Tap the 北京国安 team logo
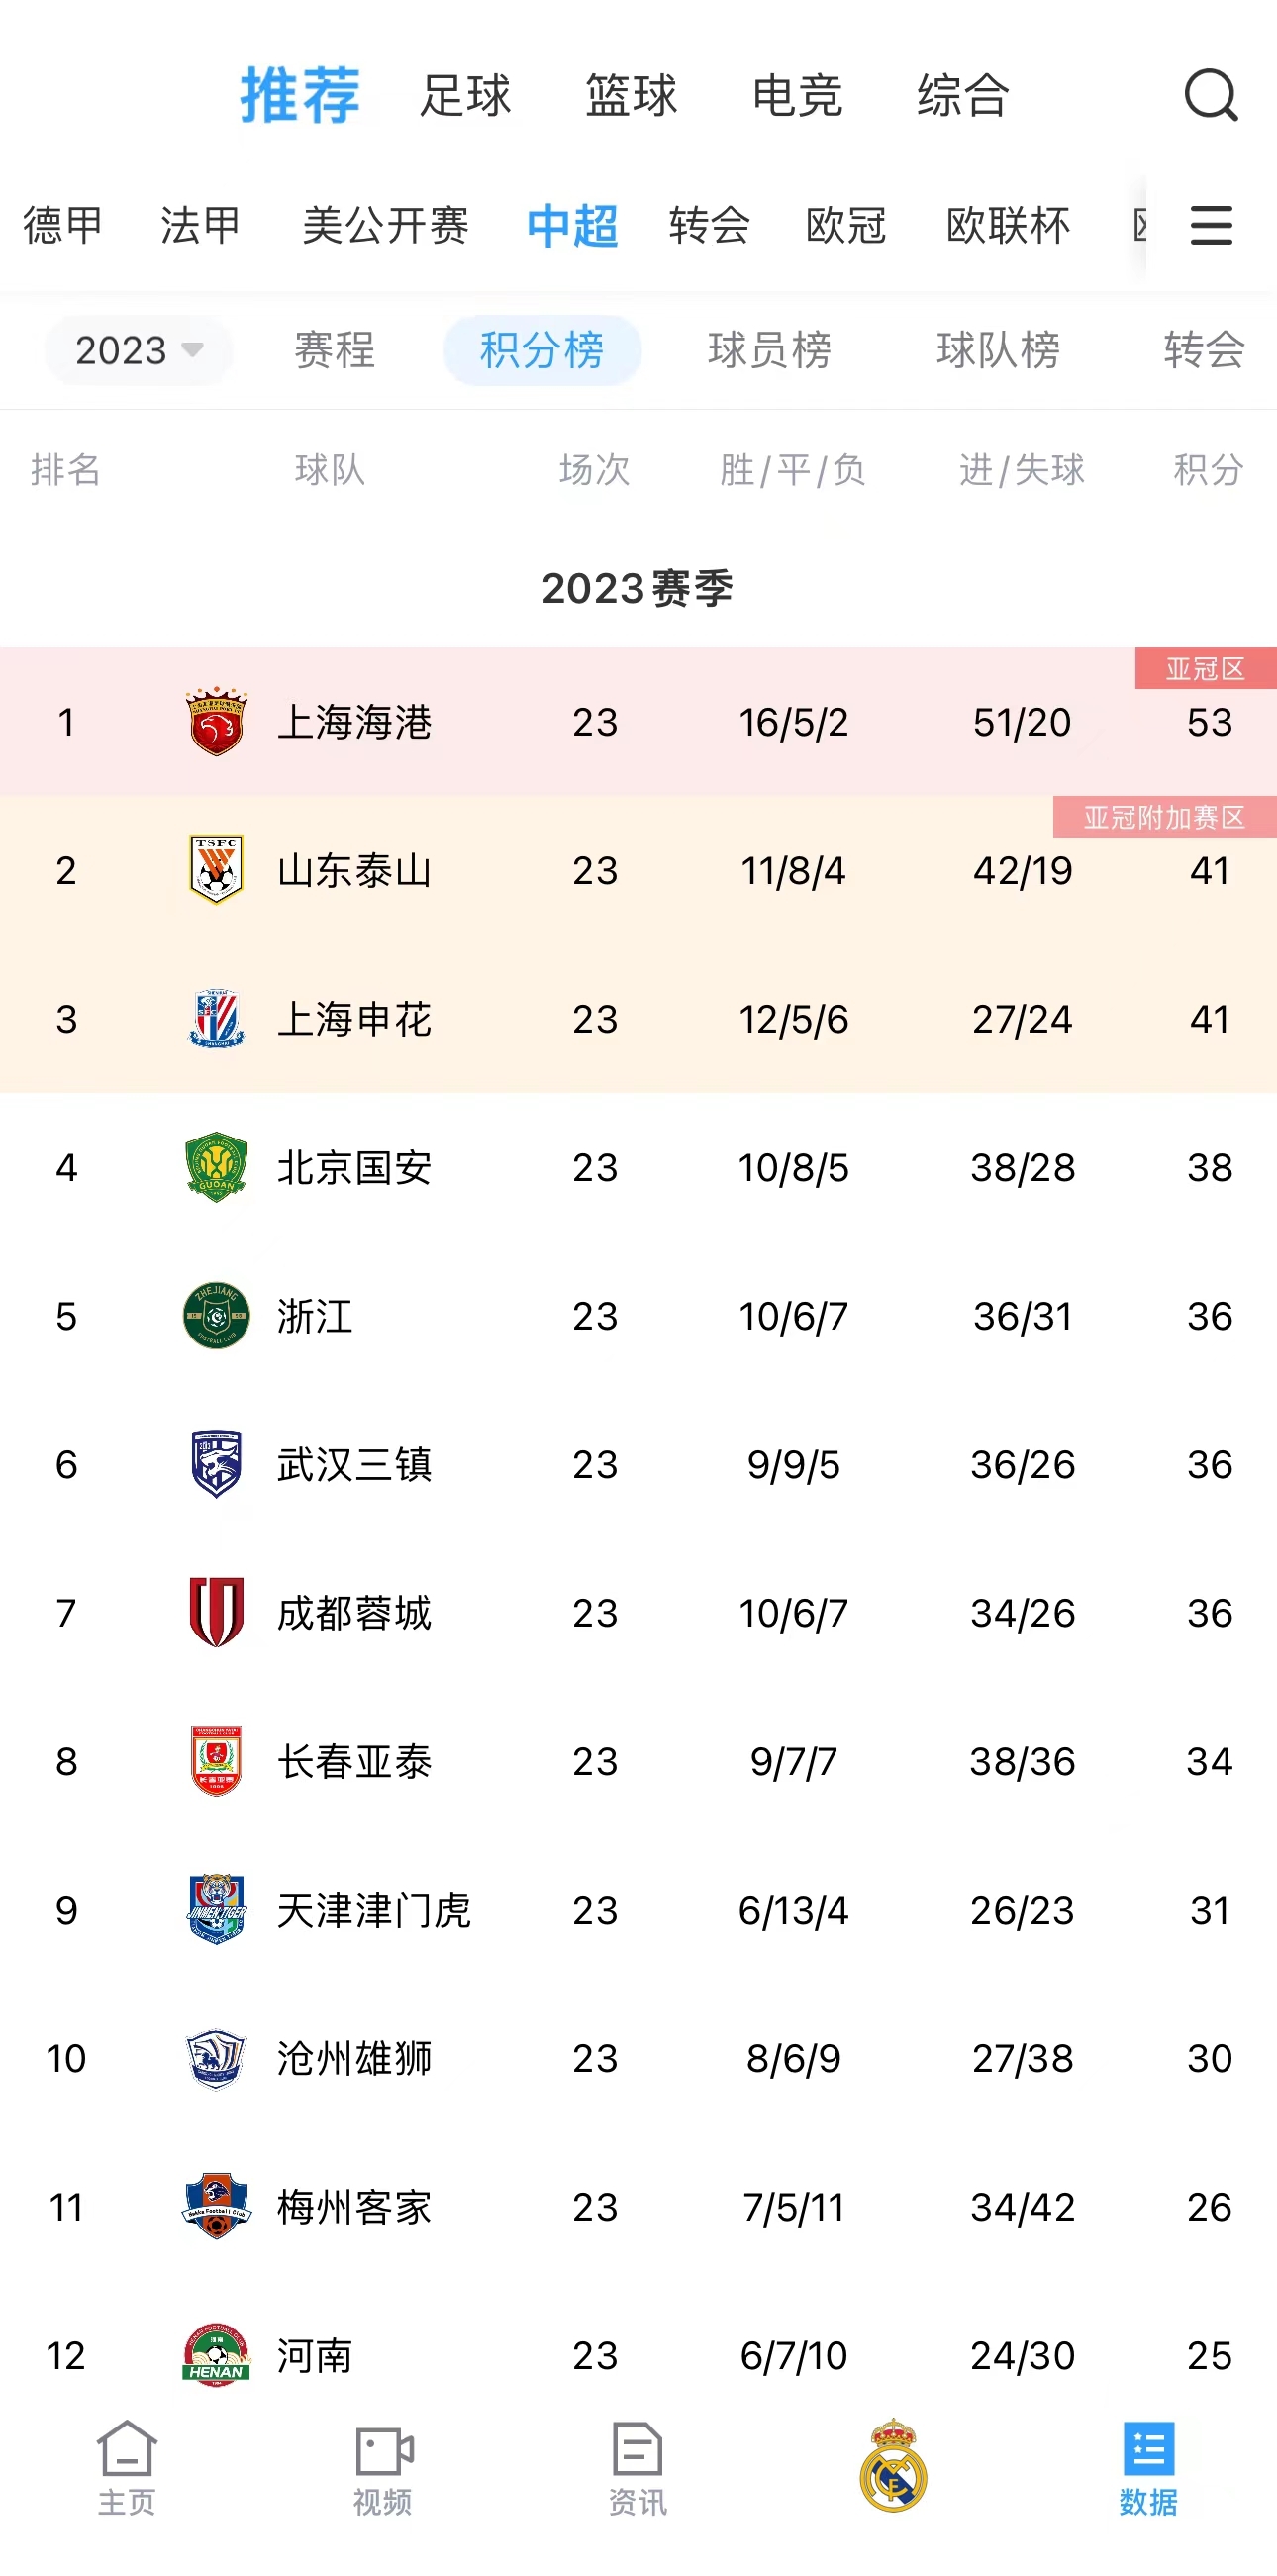1277x2576 pixels. point(216,1167)
